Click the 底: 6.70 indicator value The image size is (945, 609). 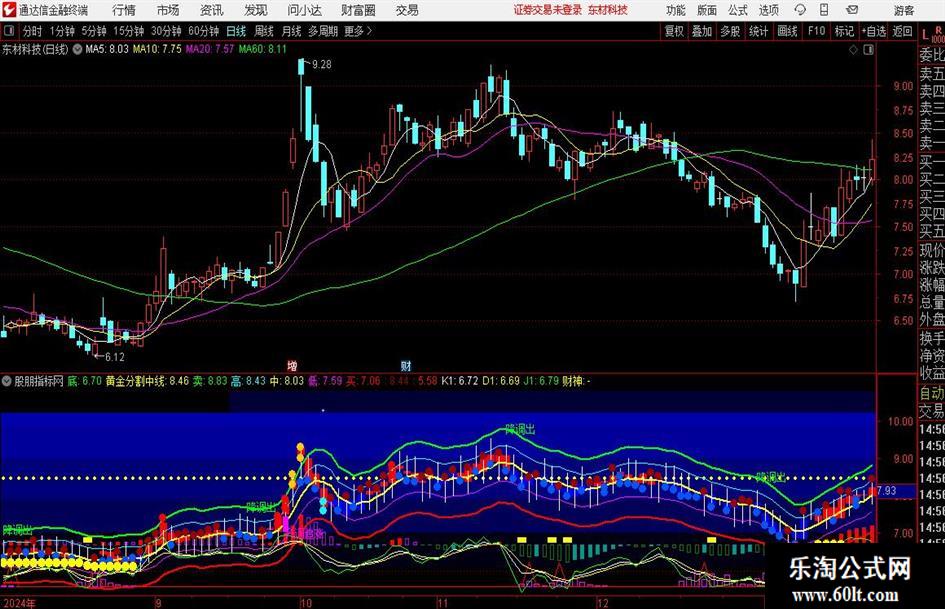(84, 381)
